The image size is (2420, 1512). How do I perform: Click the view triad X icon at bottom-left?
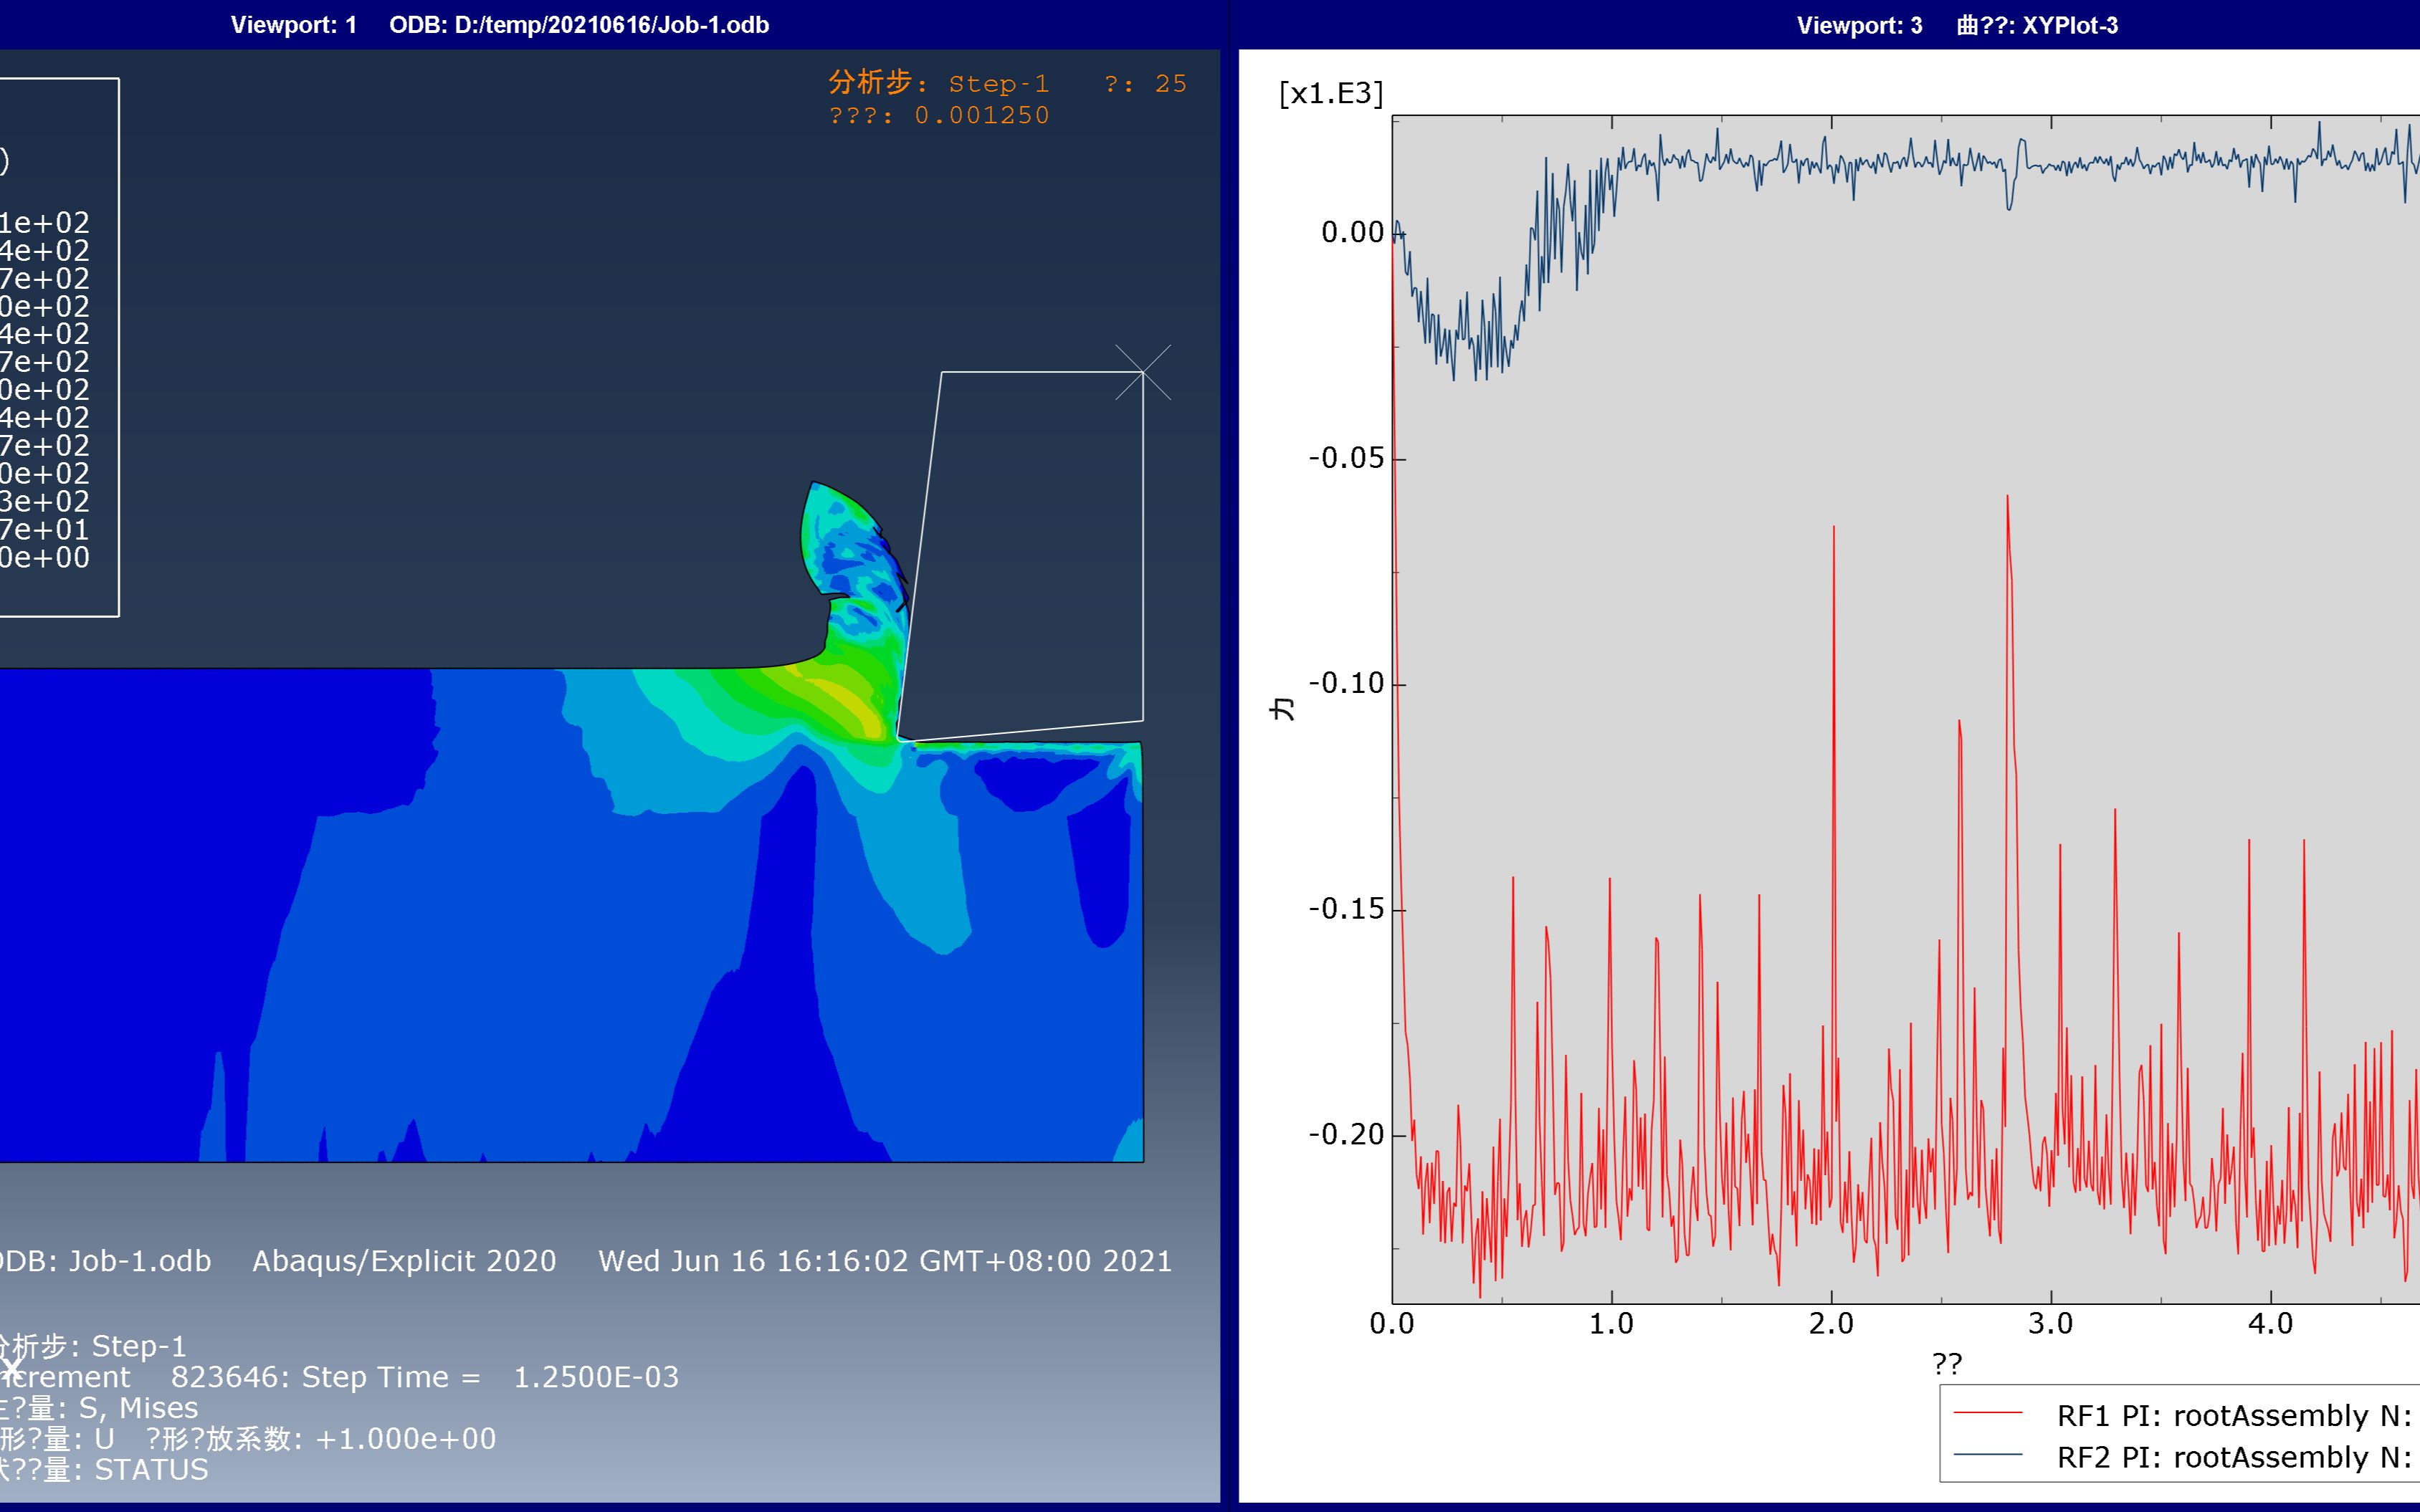pos(12,1368)
